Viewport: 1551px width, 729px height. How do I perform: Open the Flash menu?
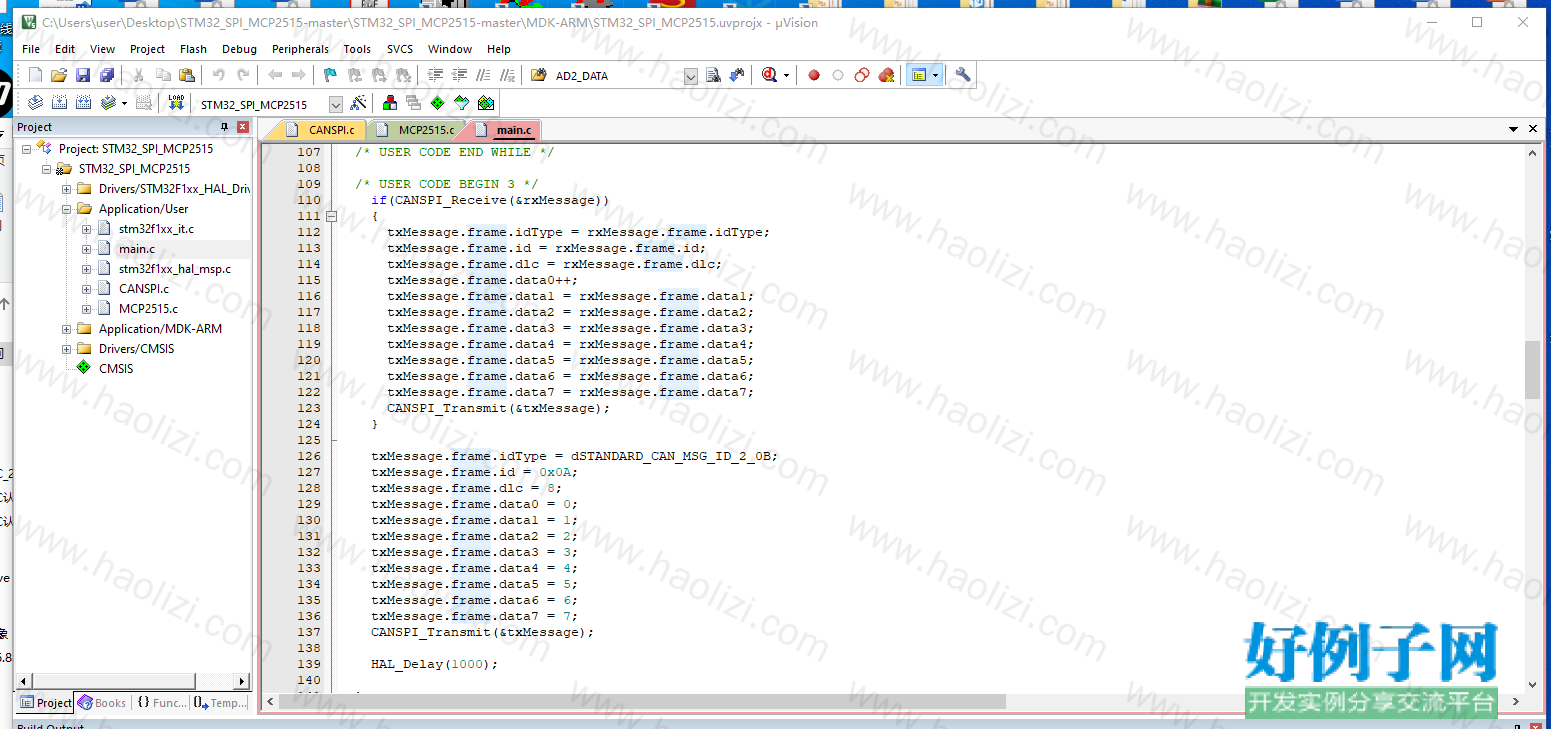[193, 49]
